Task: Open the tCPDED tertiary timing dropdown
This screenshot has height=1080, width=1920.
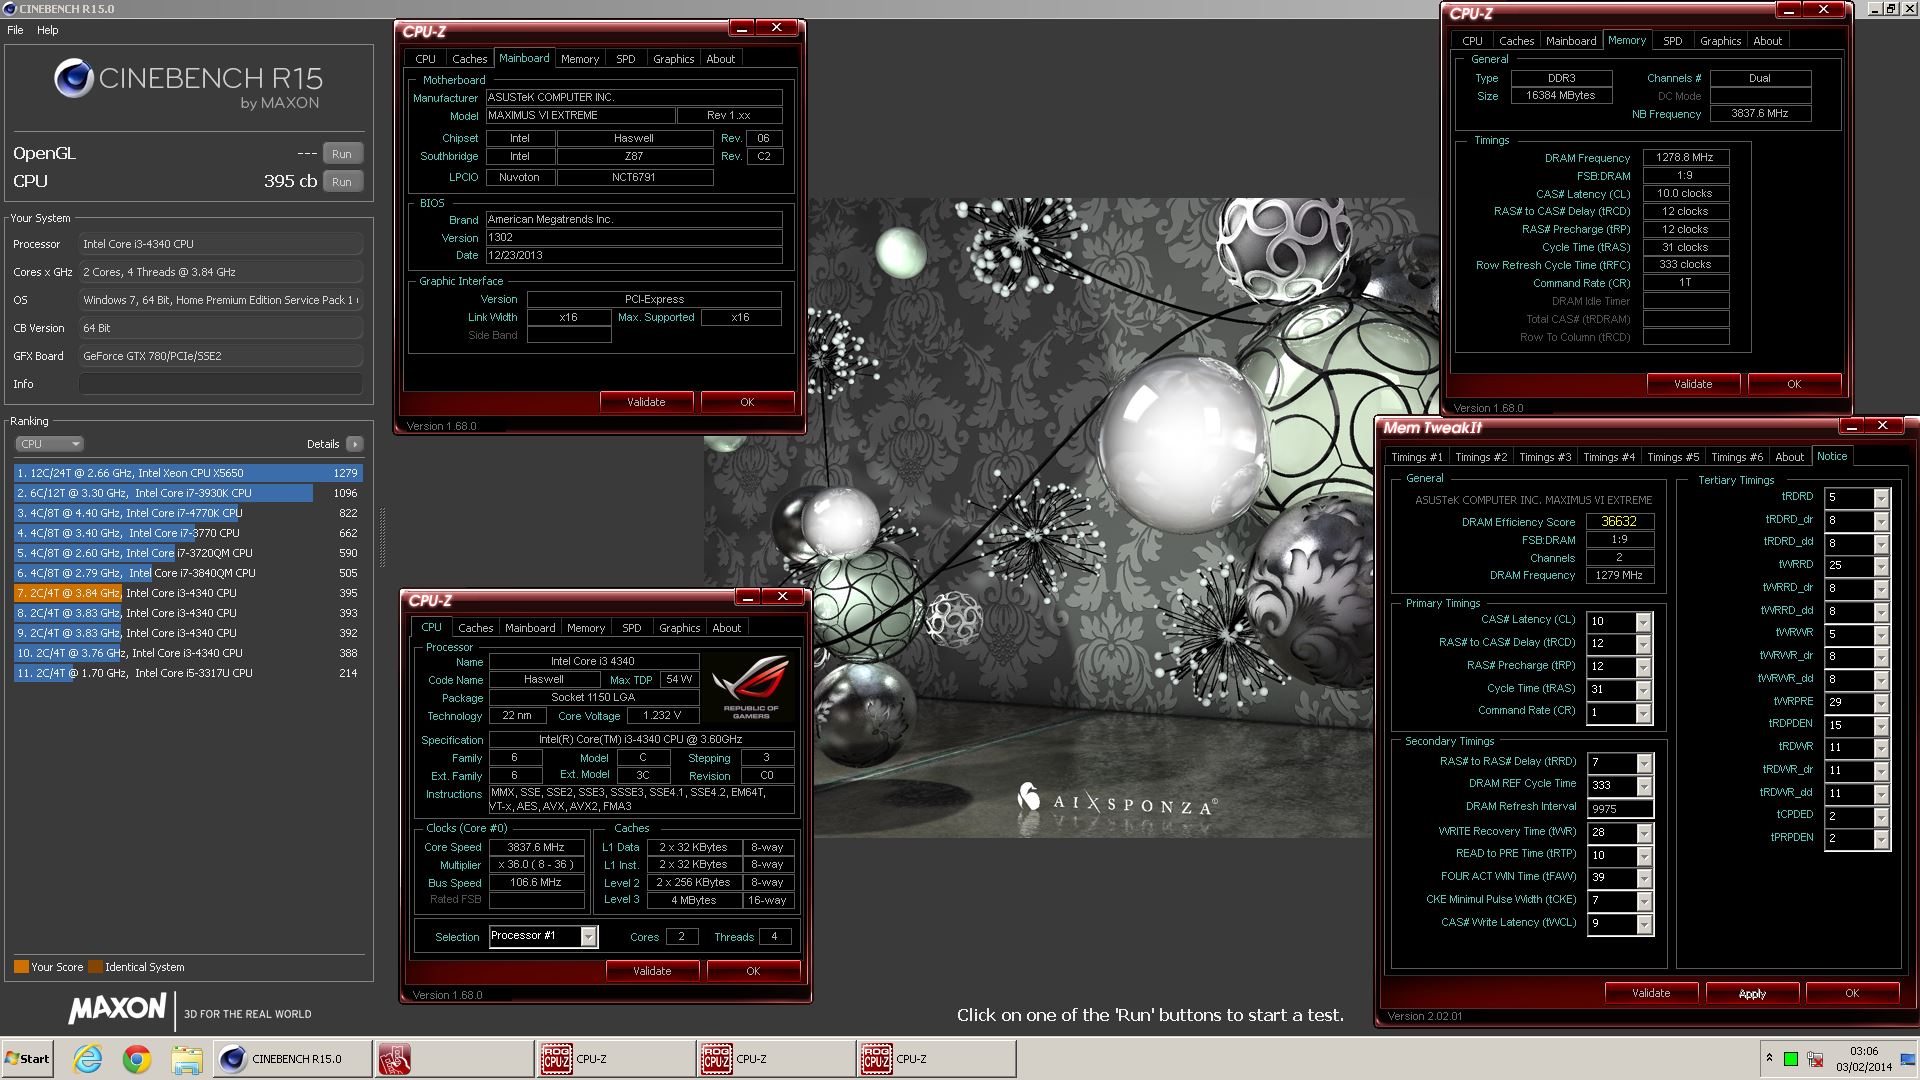Action: point(1881,816)
